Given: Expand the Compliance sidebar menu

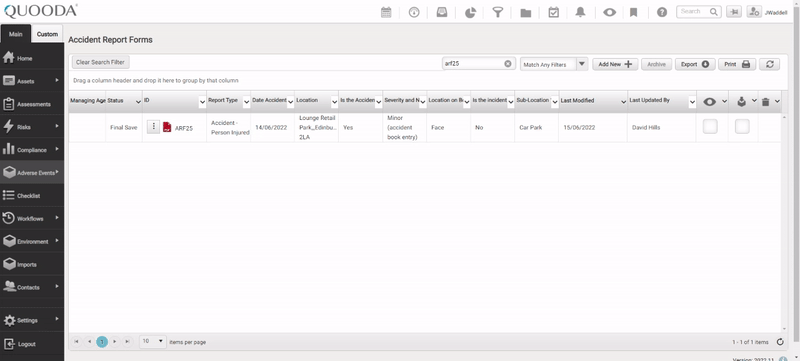Looking at the screenshot, I should coord(32,150).
